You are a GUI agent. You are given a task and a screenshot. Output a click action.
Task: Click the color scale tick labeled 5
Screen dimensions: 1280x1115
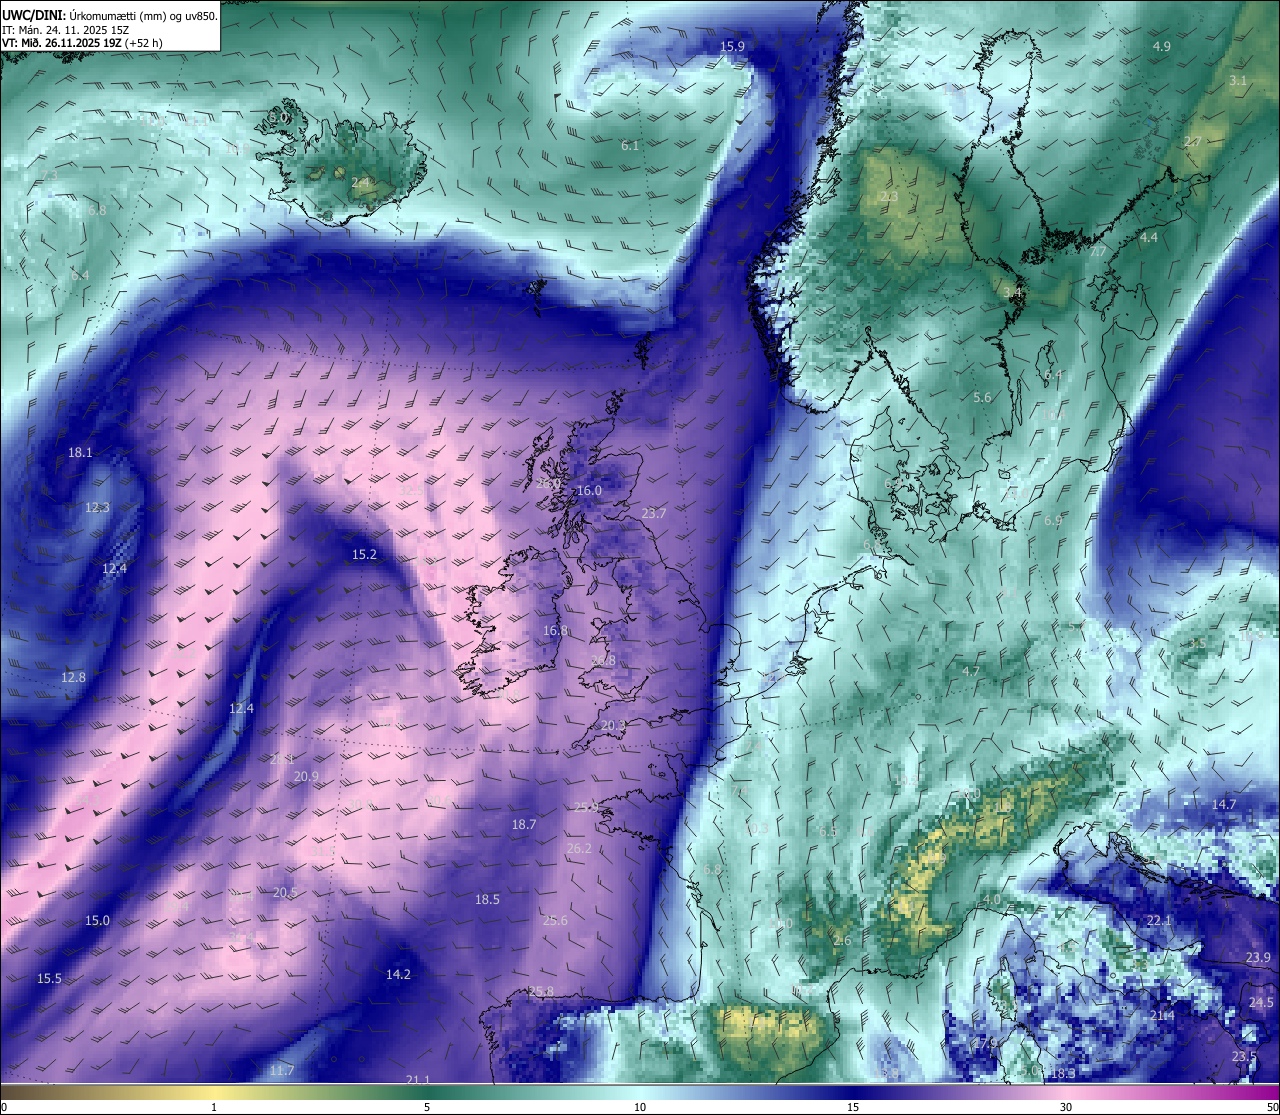coord(427,1107)
